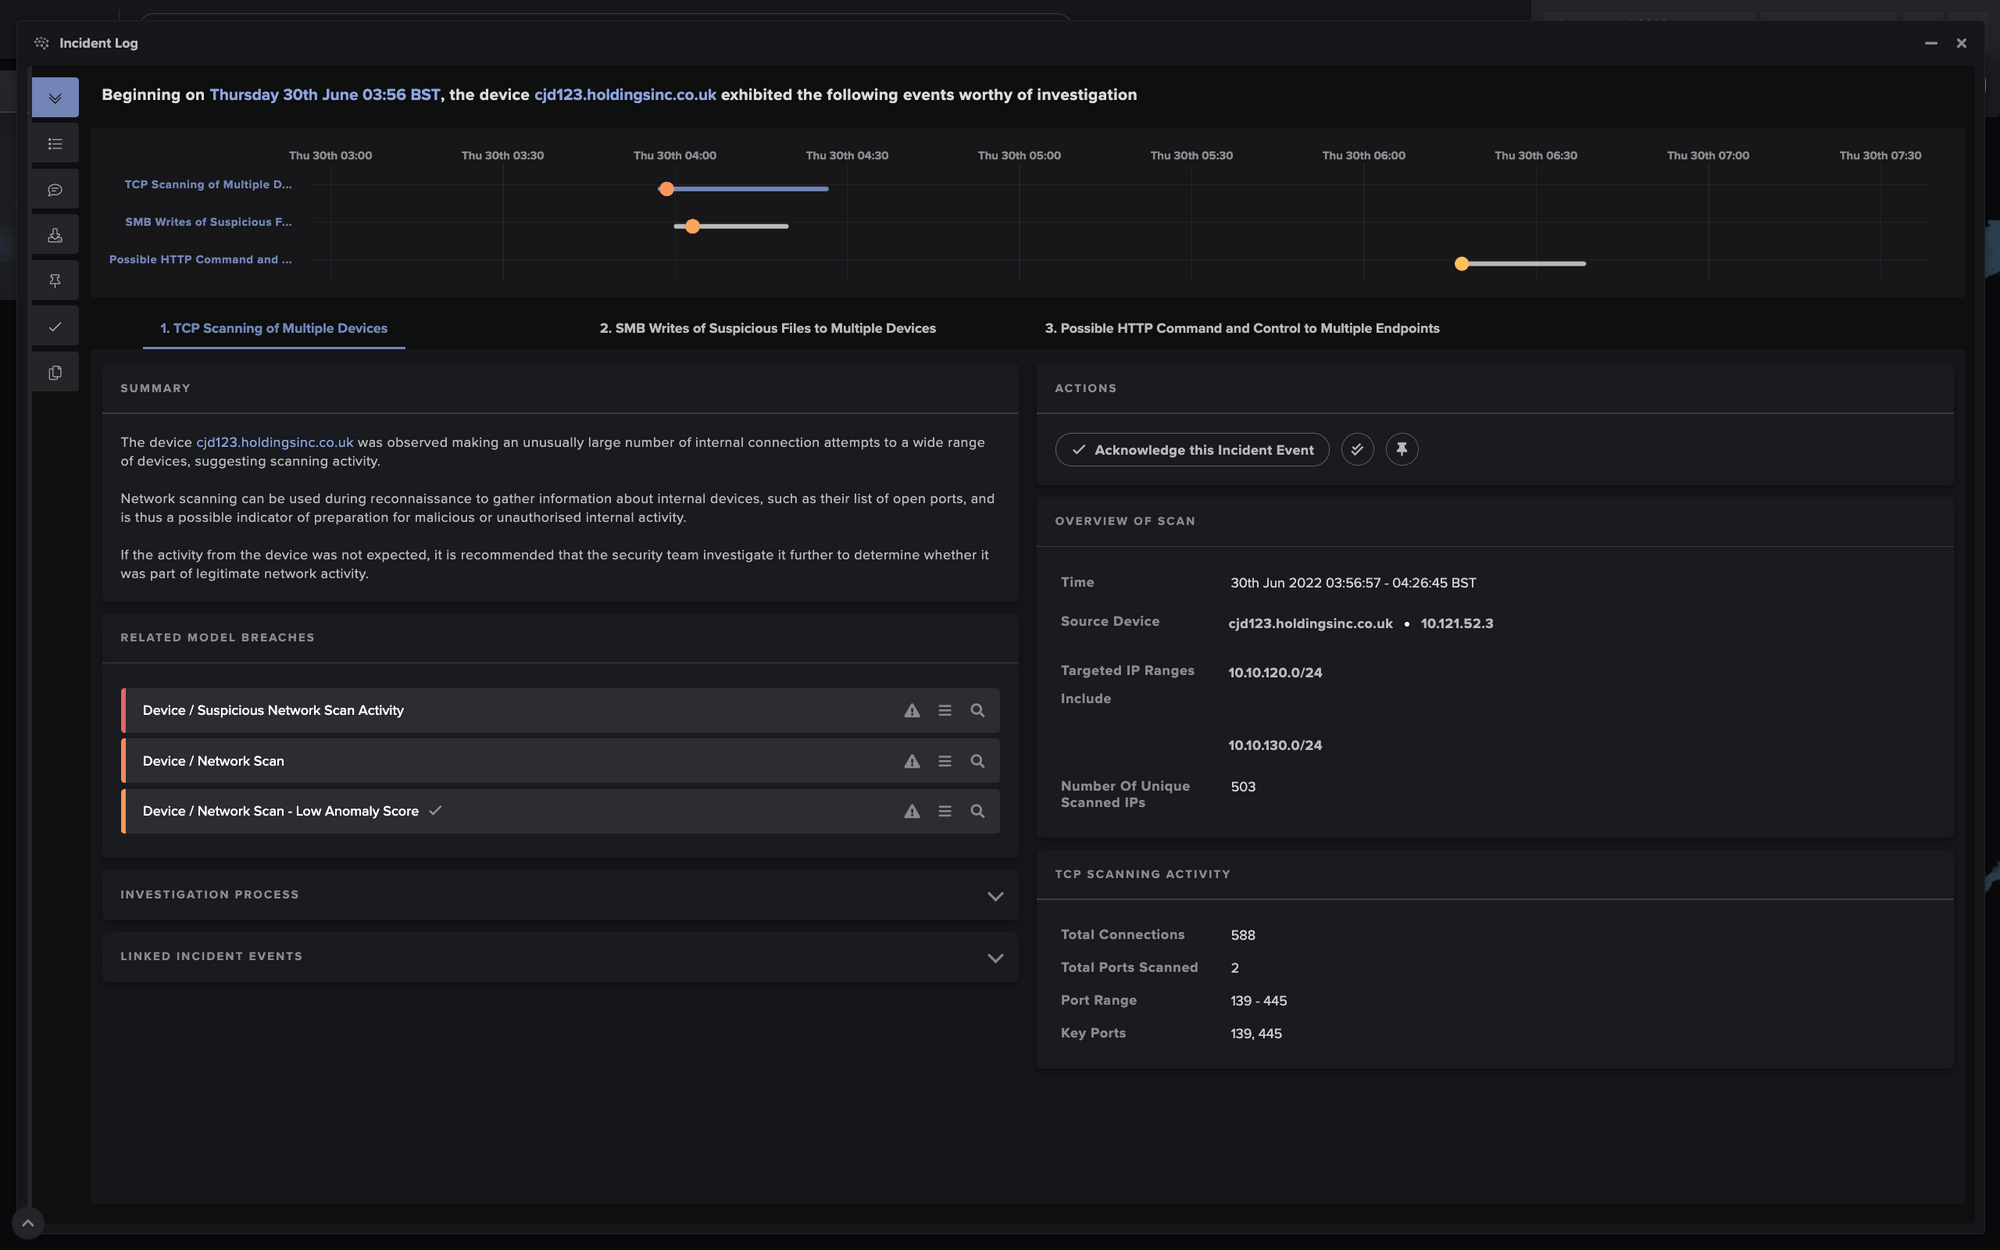Click the download sidebar icon
This screenshot has width=2000, height=1250.
click(x=55, y=235)
